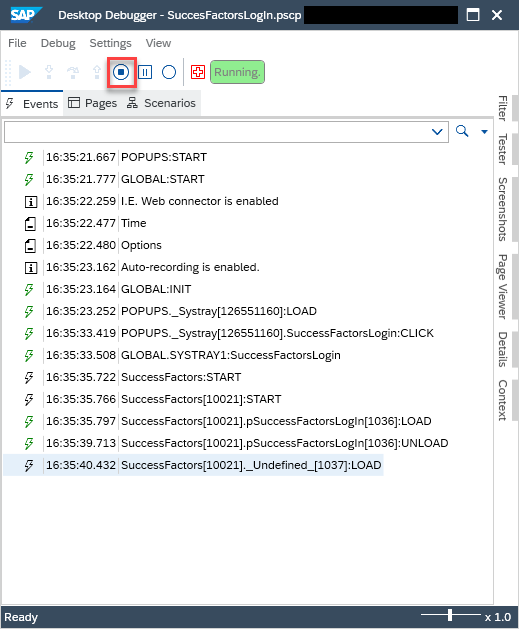Image resolution: width=519 pixels, height=629 pixels.
Task: Open the Settings menu
Action: [110, 43]
